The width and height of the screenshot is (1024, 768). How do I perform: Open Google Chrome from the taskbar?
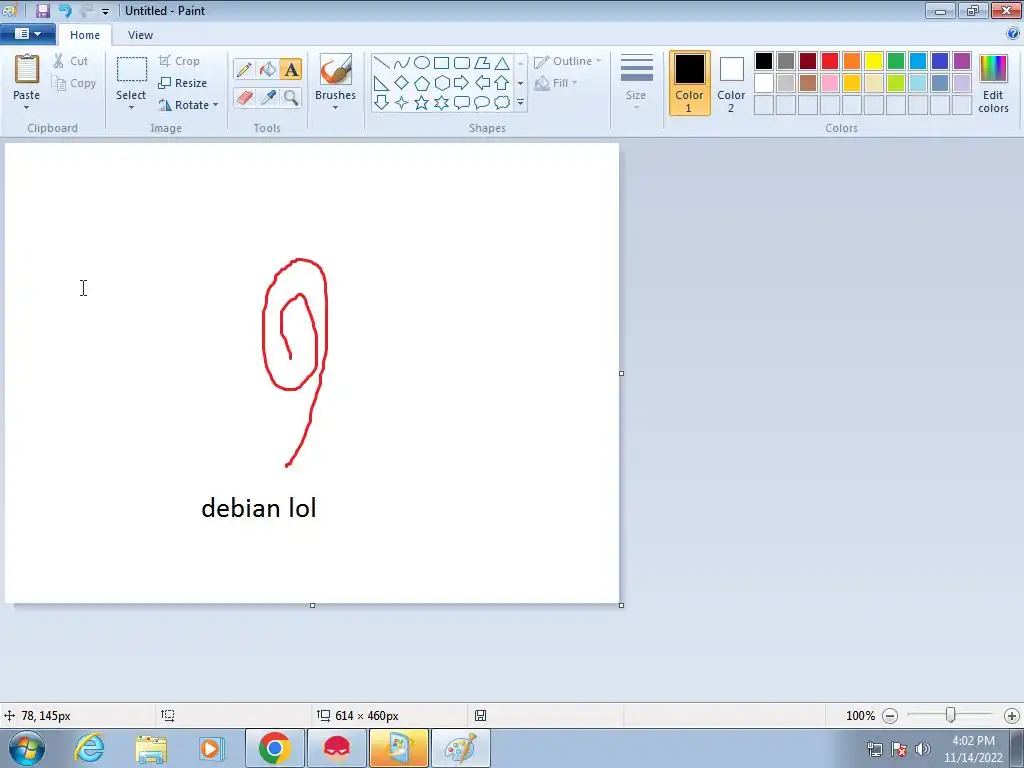click(274, 748)
